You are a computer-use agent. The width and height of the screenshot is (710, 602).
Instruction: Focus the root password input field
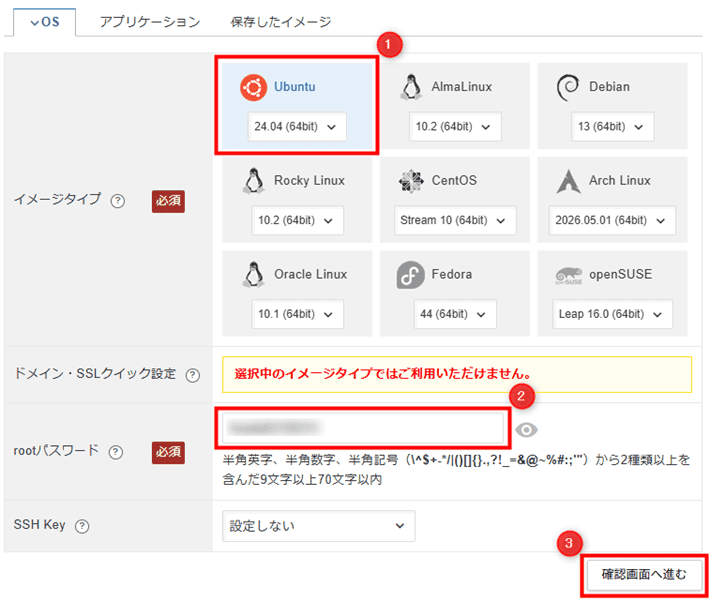[x=363, y=428]
